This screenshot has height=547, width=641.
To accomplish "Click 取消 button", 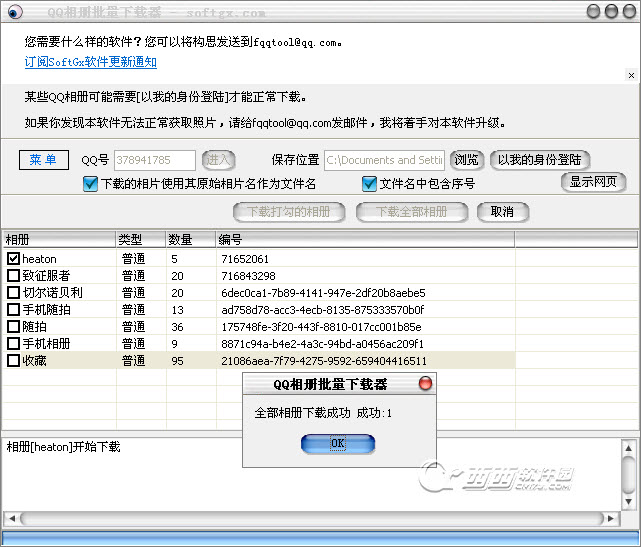I will point(503,212).
